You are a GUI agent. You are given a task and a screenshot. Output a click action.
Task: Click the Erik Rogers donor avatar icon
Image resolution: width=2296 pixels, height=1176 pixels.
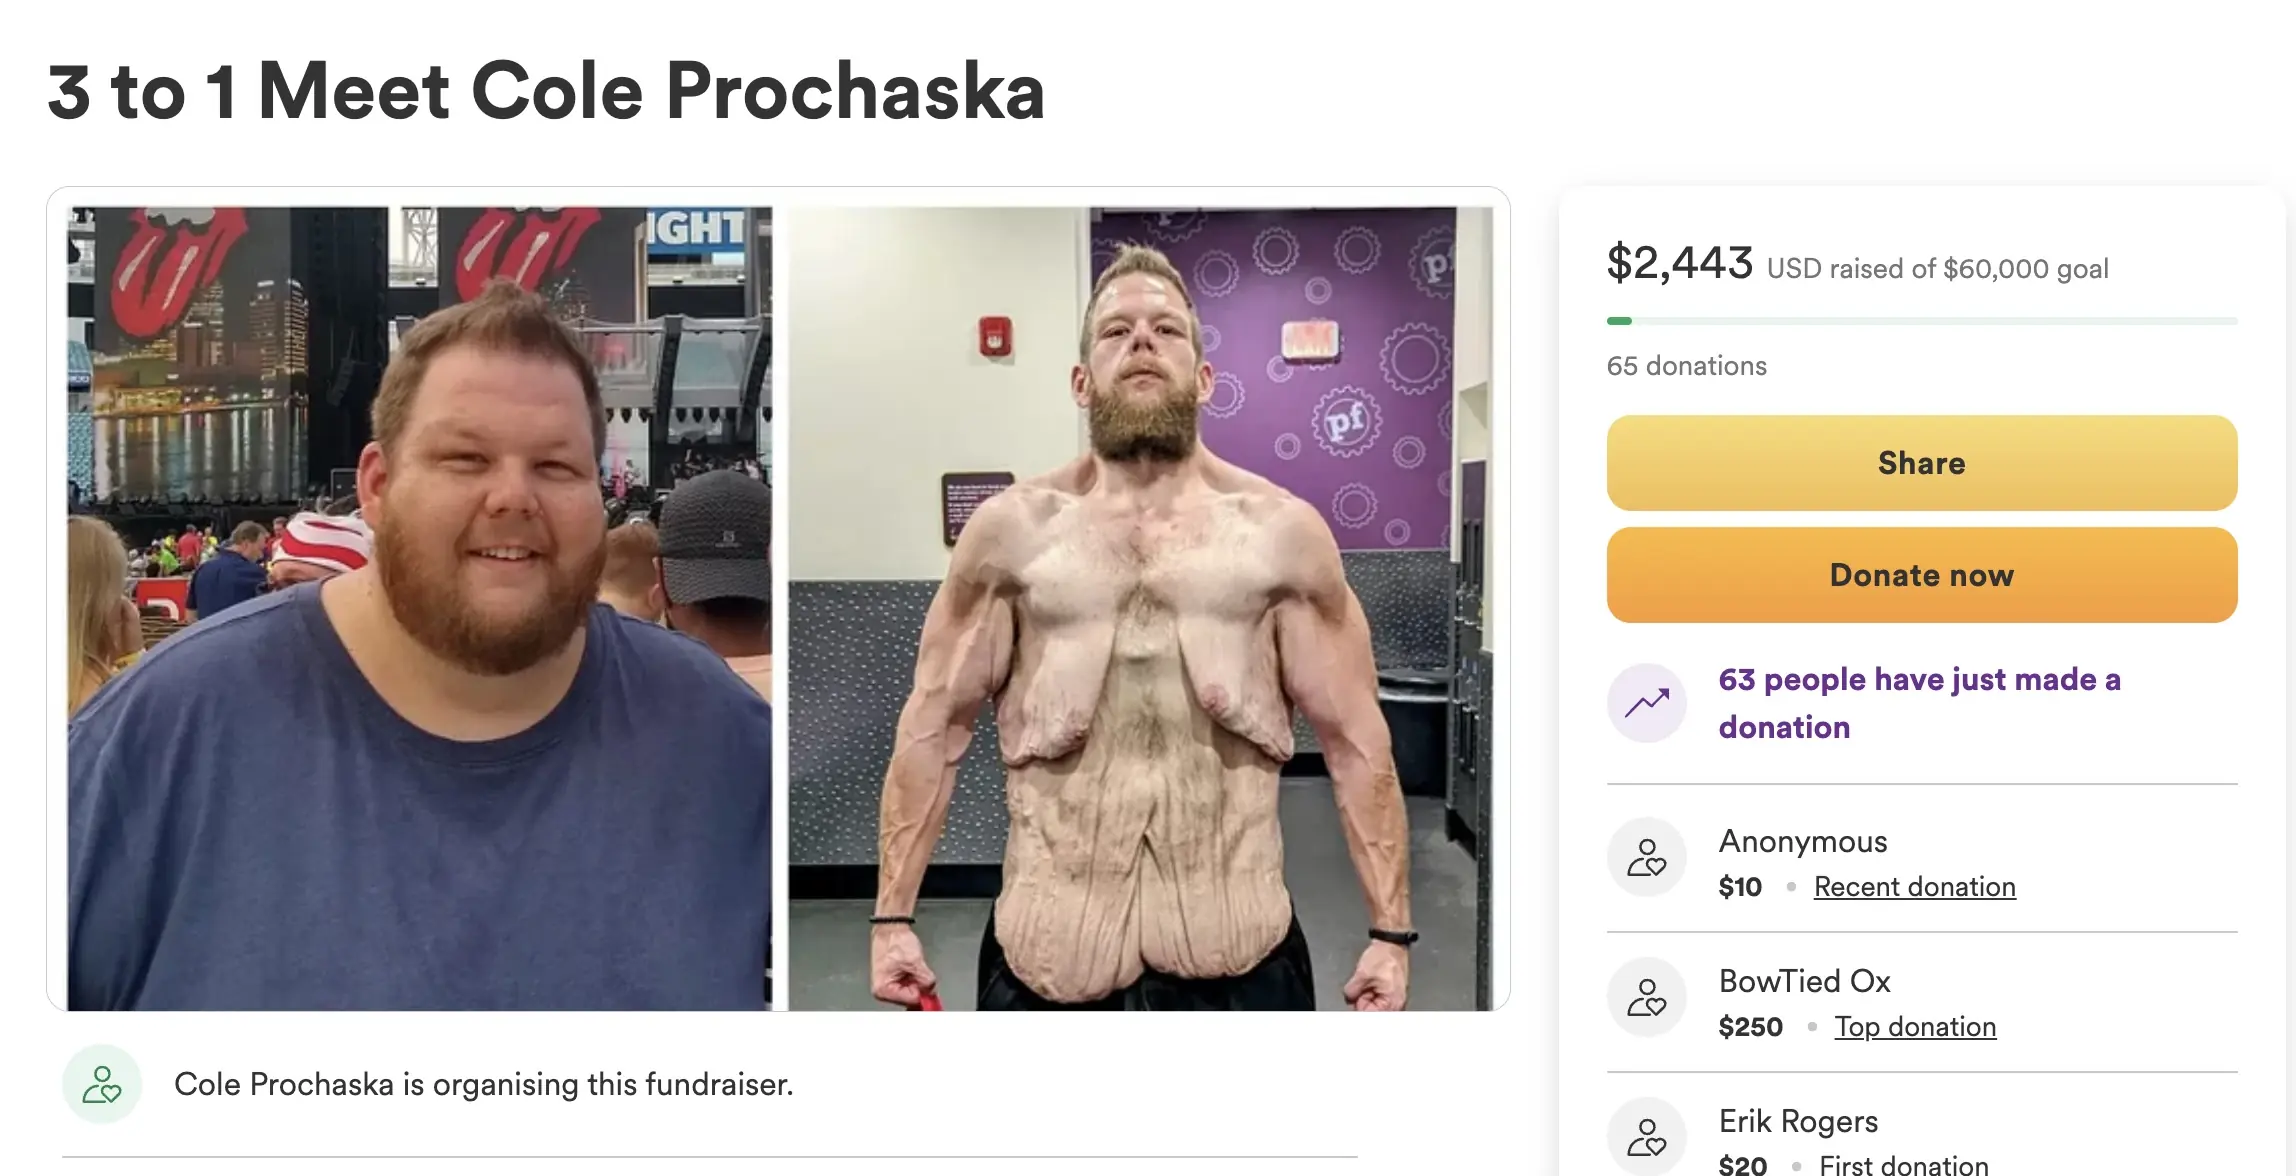pyautogui.click(x=1646, y=1137)
